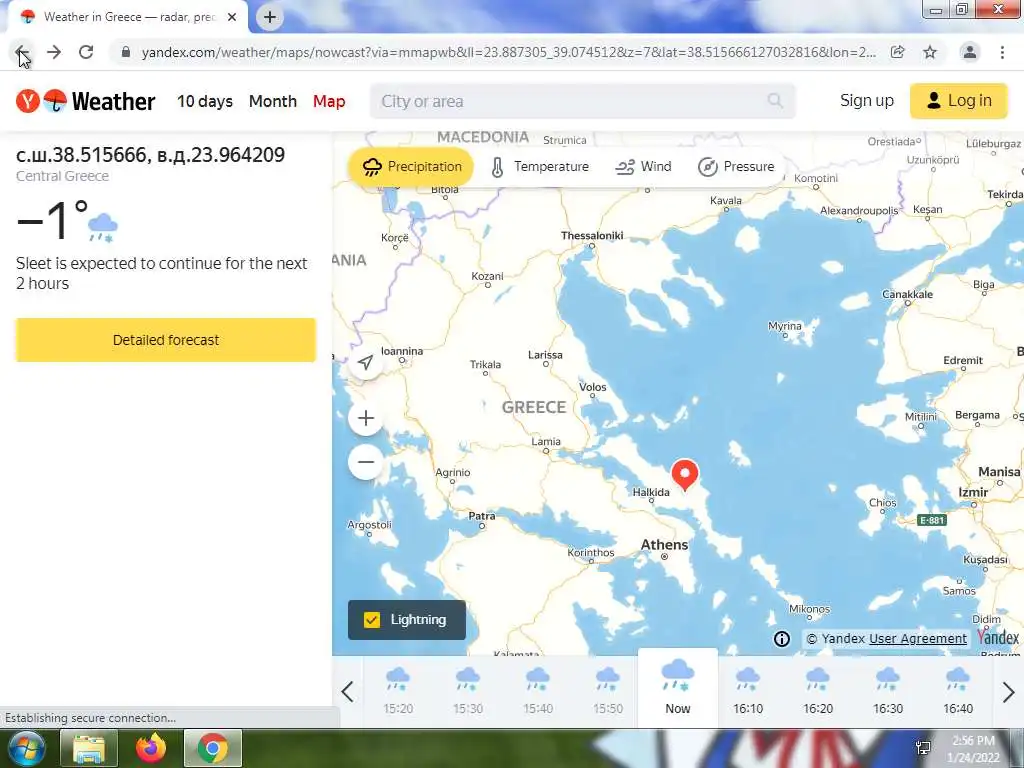Click the Central Greece region text
The height and width of the screenshot is (768, 1024).
pos(63,176)
